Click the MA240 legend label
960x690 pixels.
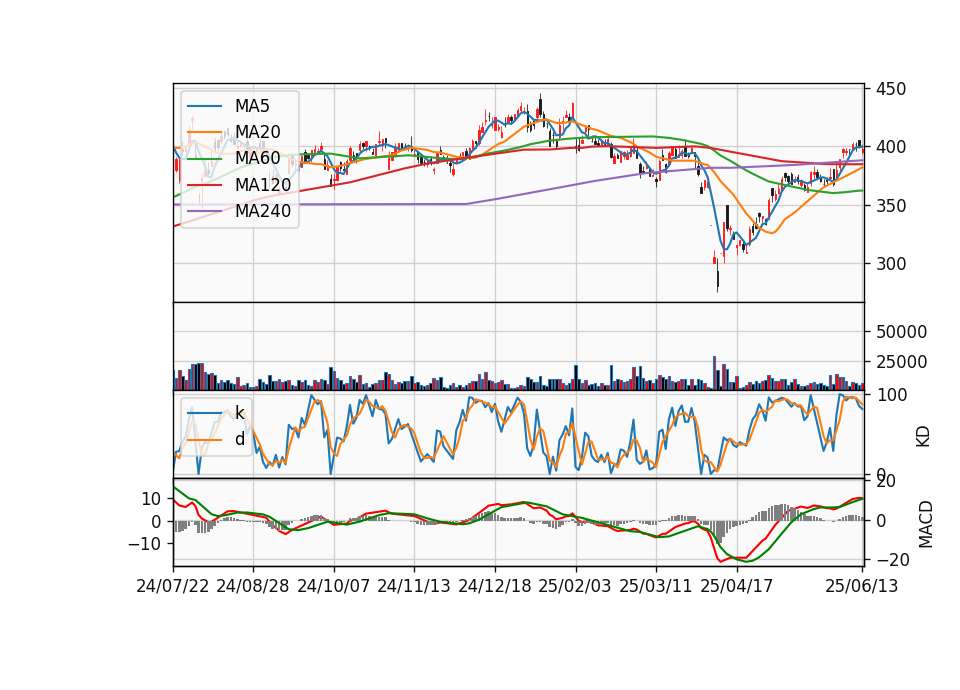[263, 211]
